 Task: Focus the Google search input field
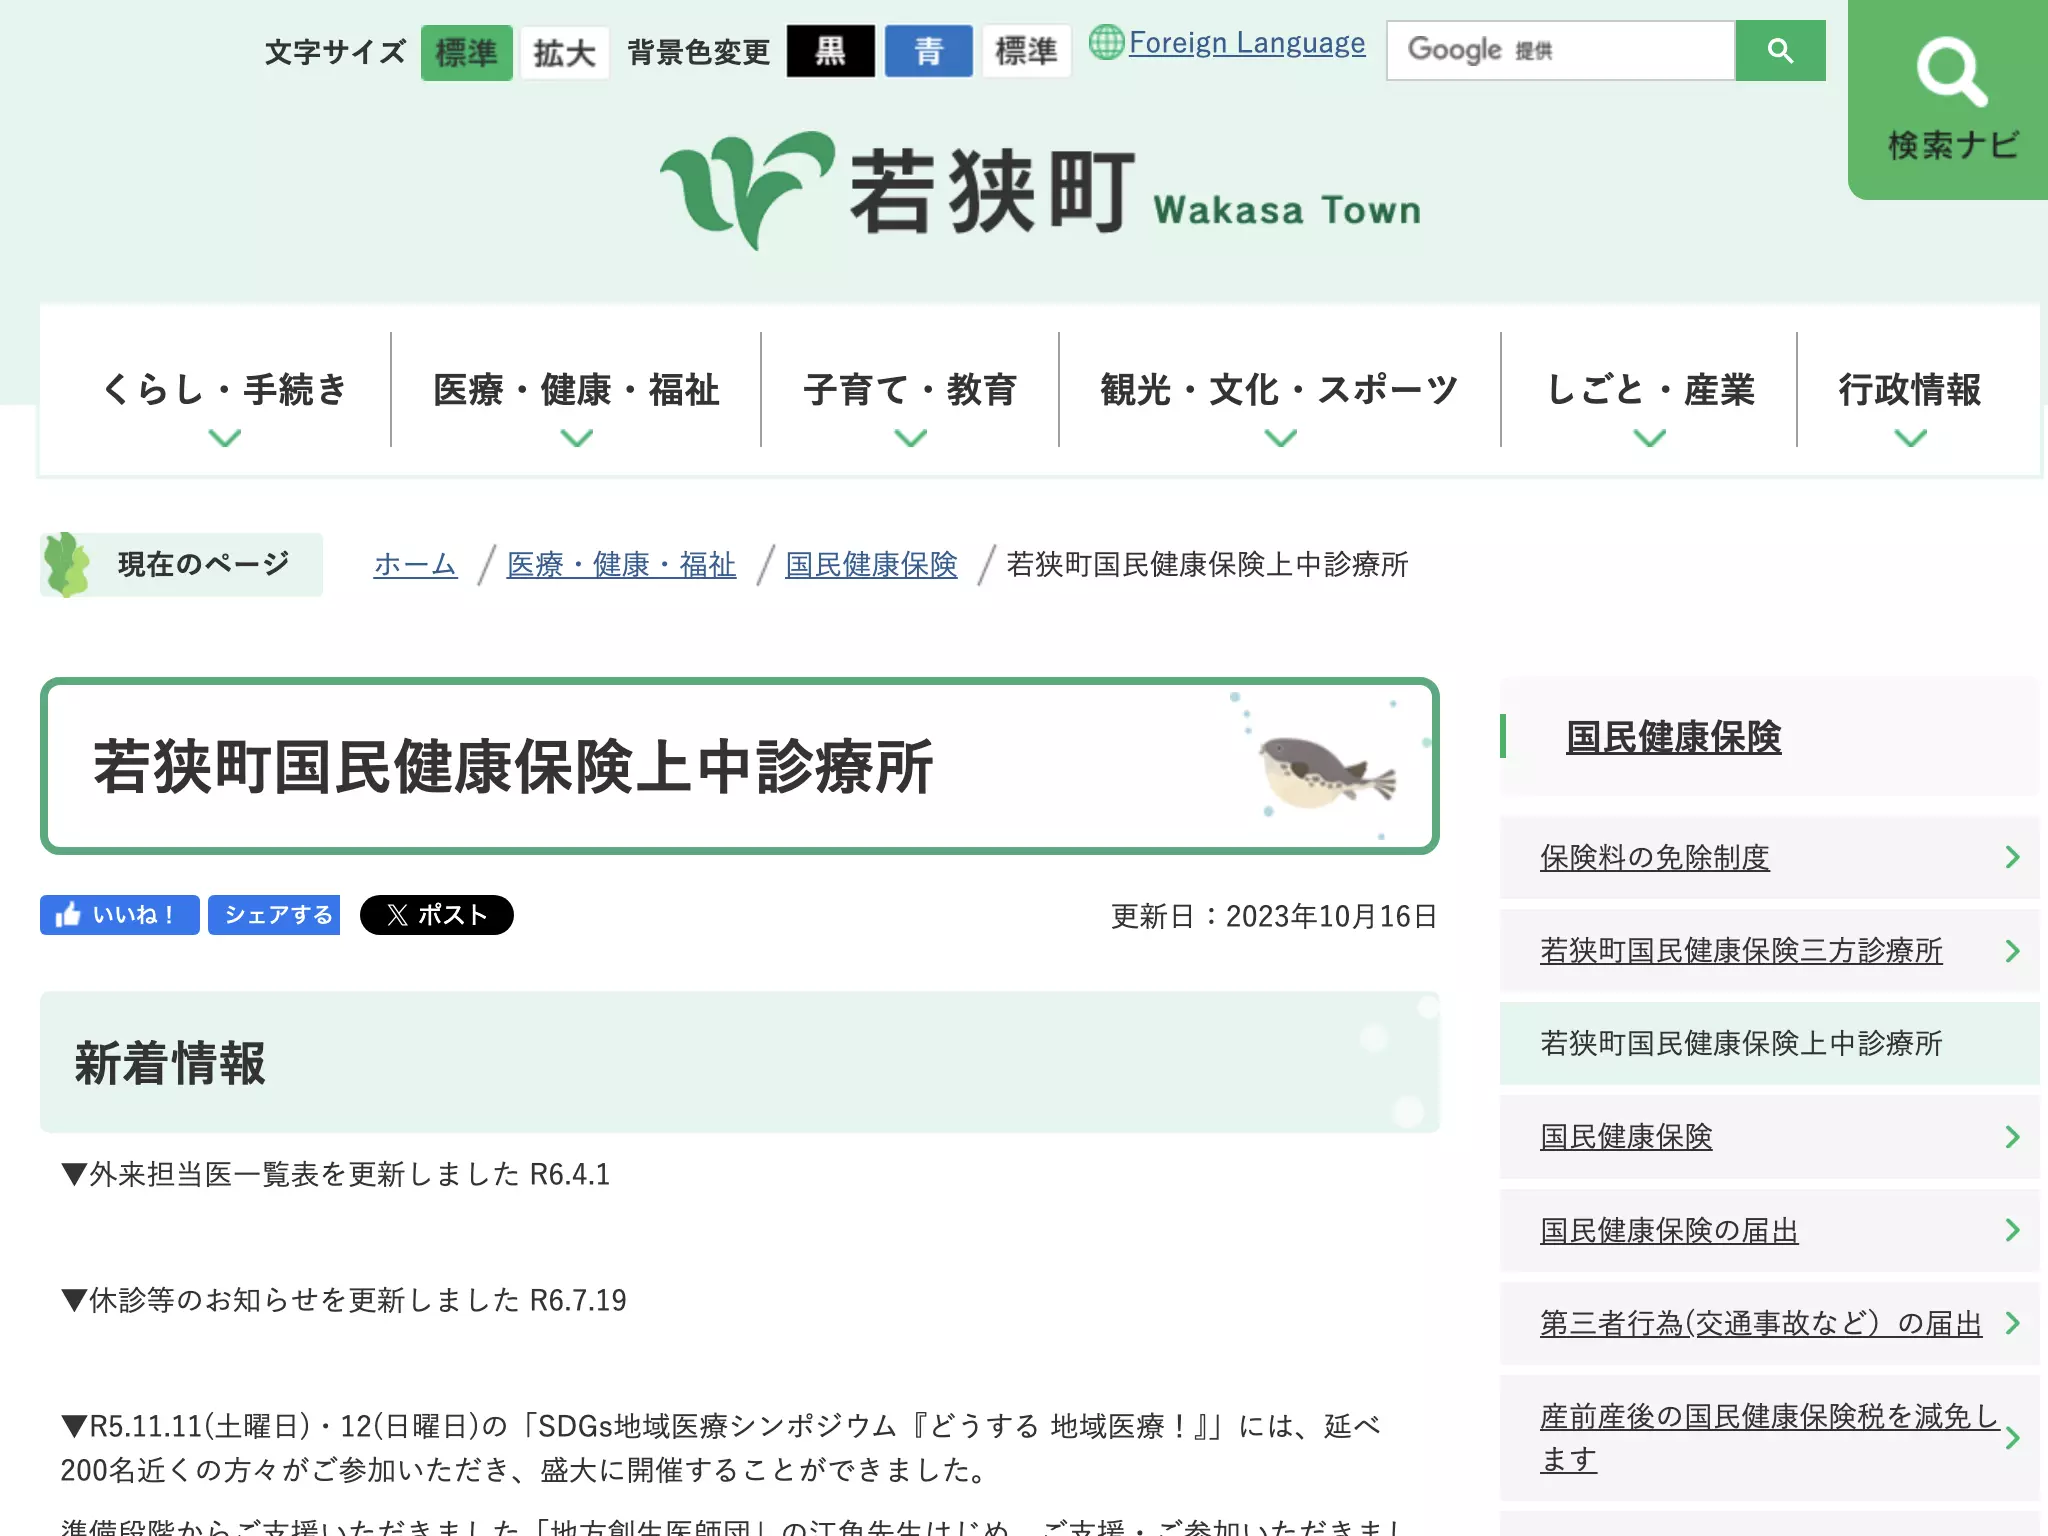(x=1560, y=50)
